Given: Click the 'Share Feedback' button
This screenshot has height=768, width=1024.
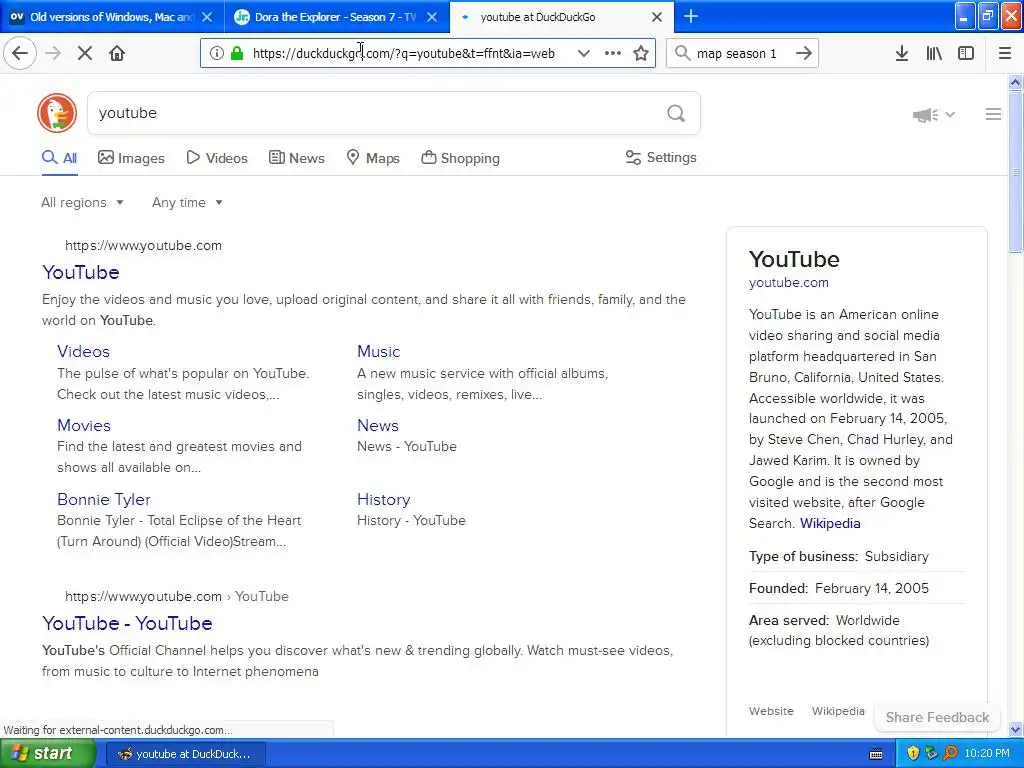Looking at the screenshot, I should pos(937,717).
